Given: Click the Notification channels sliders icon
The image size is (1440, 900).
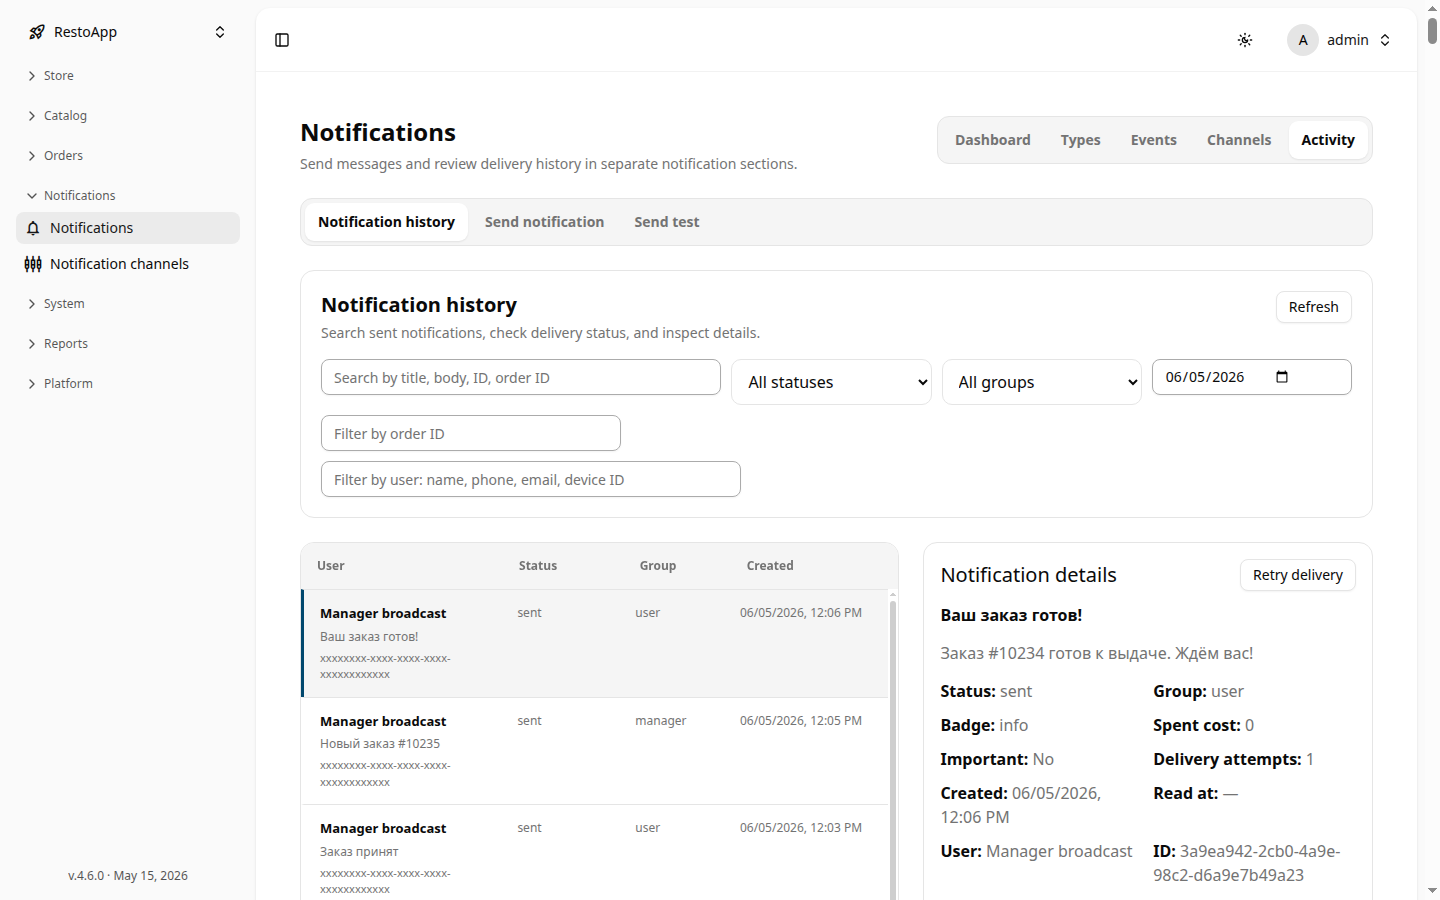Looking at the screenshot, I should click(33, 264).
